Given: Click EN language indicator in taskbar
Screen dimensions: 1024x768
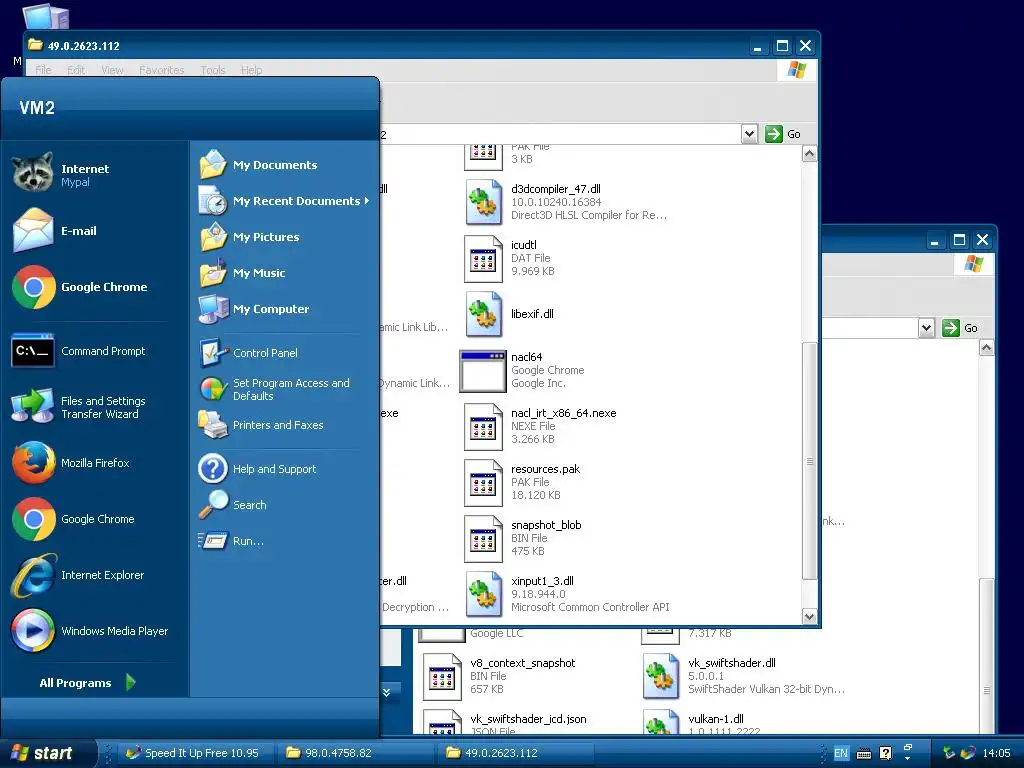Looking at the screenshot, I should (840, 753).
